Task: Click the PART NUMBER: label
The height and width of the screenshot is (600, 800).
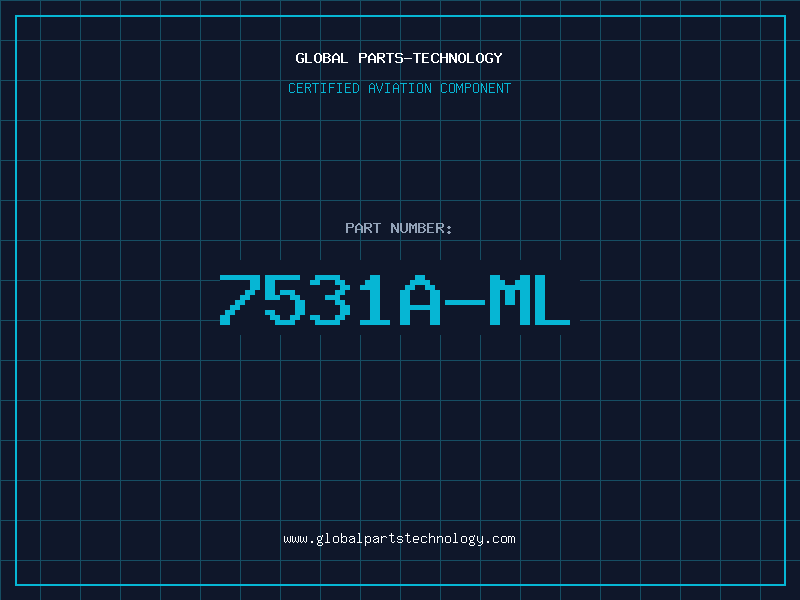Action: 398,228
